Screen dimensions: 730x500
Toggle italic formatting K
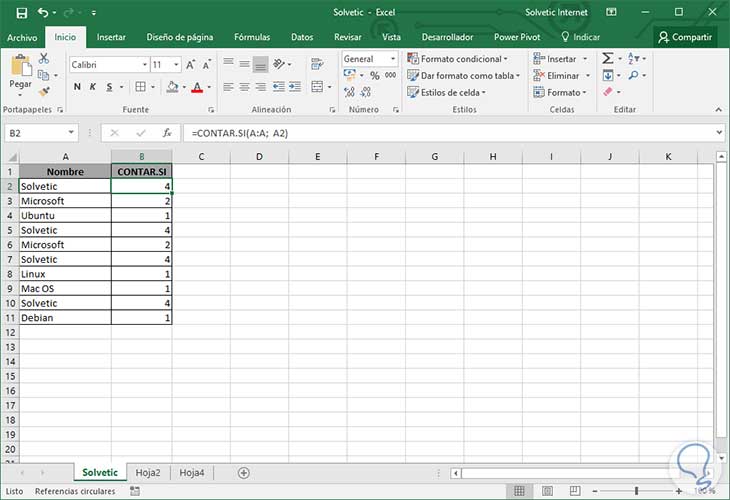coord(93,87)
